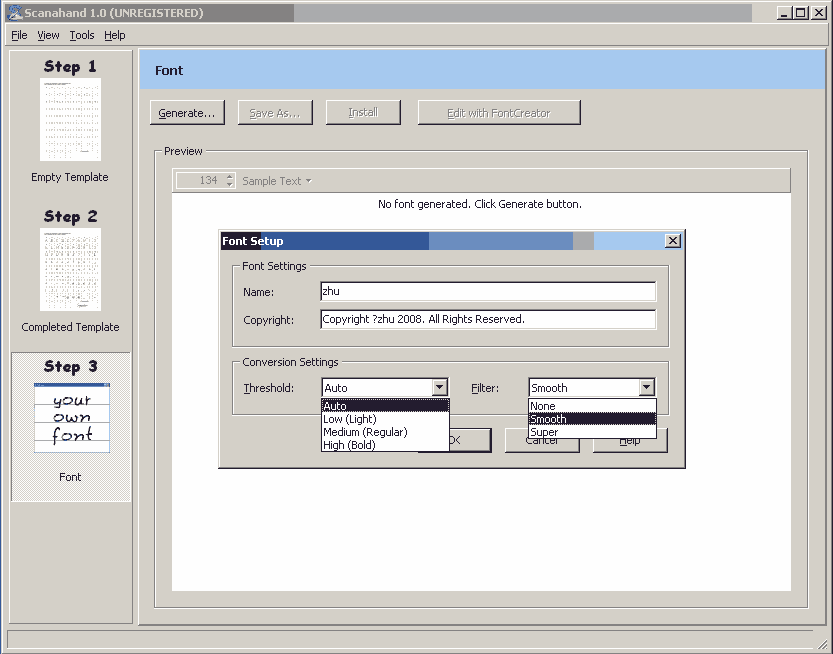
Task: Expand the Threshold combo box arrow
Action: click(439, 387)
